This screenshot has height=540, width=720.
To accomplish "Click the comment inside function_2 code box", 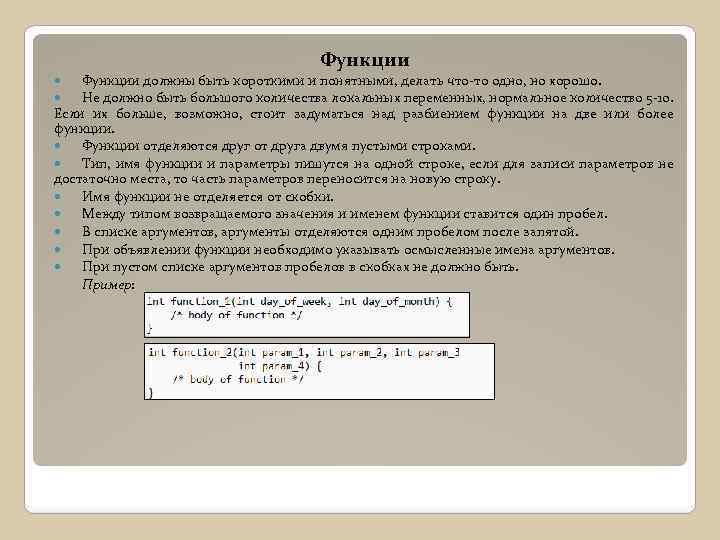I will coord(238,379).
